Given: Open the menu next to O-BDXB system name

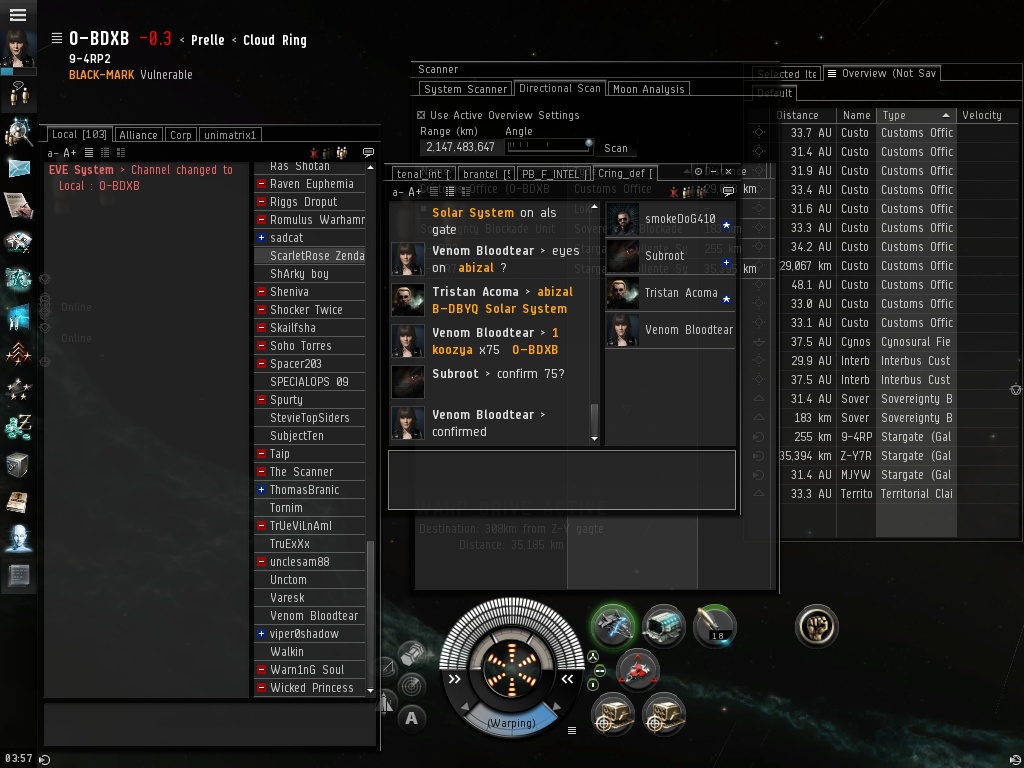Looking at the screenshot, I should tap(57, 39).
